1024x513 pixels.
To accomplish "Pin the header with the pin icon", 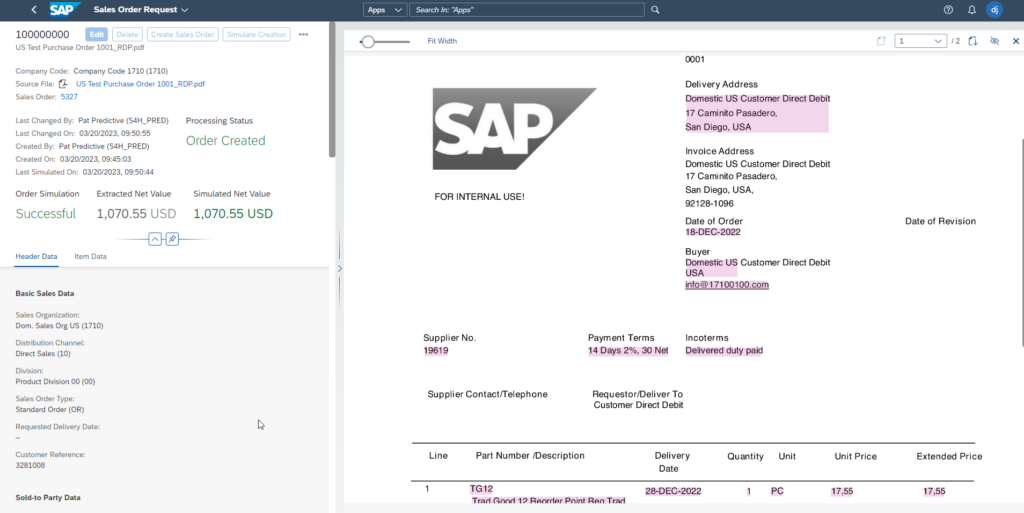I will tap(172, 239).
